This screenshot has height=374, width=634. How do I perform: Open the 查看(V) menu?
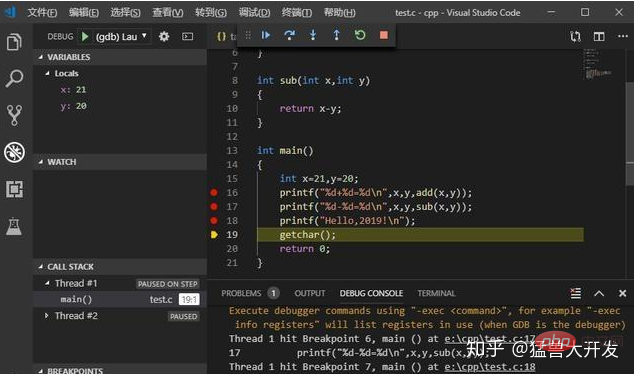pos(167,13)
